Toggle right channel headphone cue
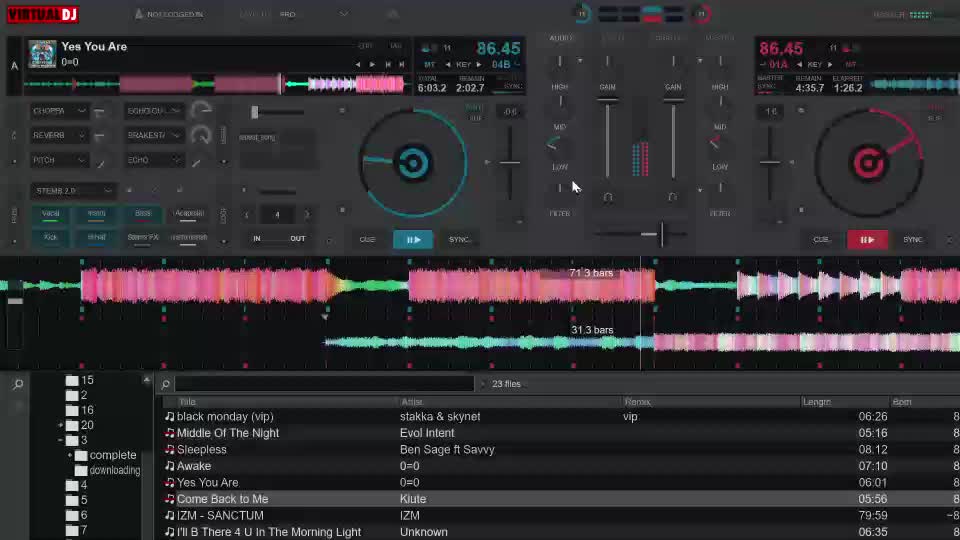Image resolution: width=960 pixels, height=540 pixels. 672,197
